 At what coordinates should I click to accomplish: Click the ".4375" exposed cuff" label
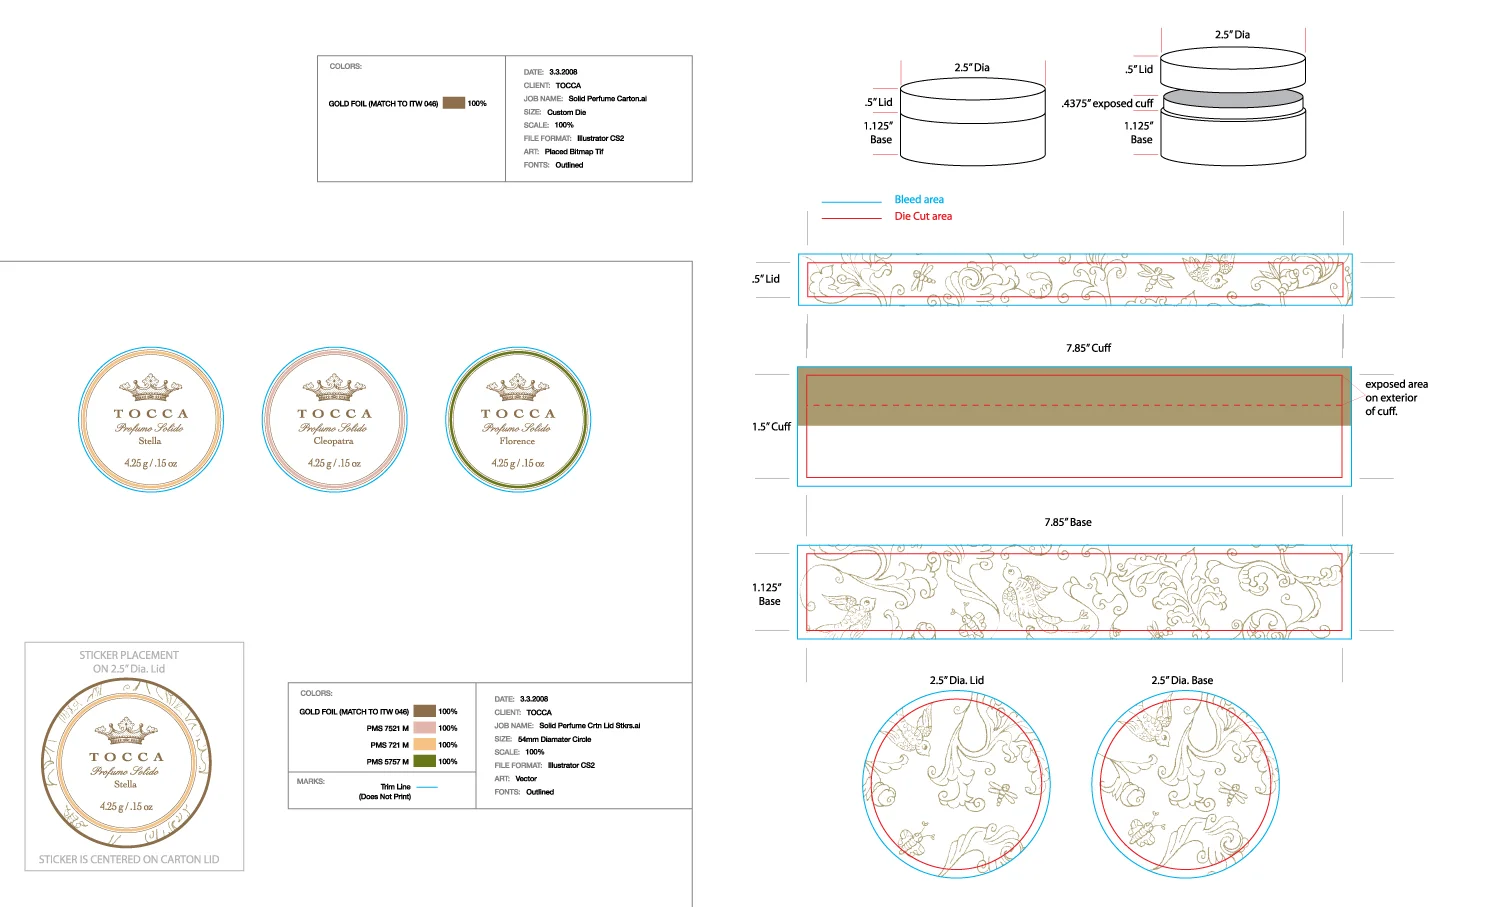pos(1107,103)
